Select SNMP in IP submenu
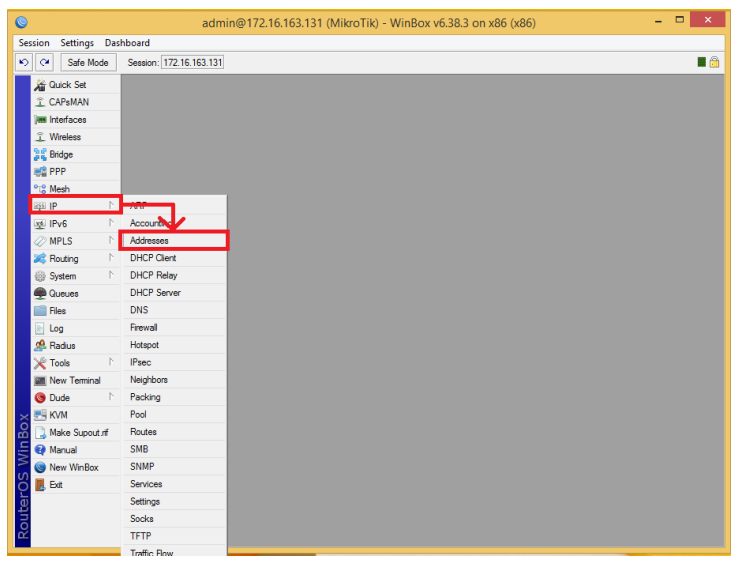 [x=174, y=467]
